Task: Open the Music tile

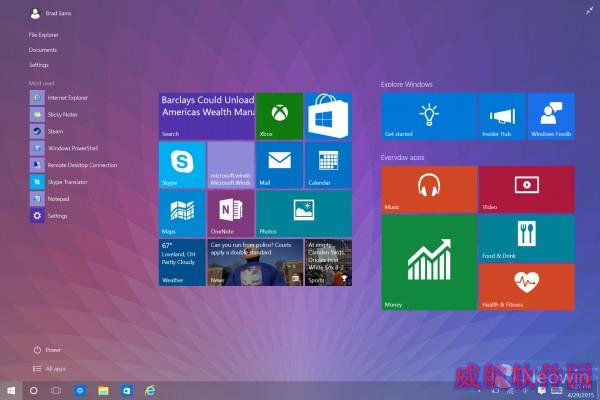Action: coord(429,189)
